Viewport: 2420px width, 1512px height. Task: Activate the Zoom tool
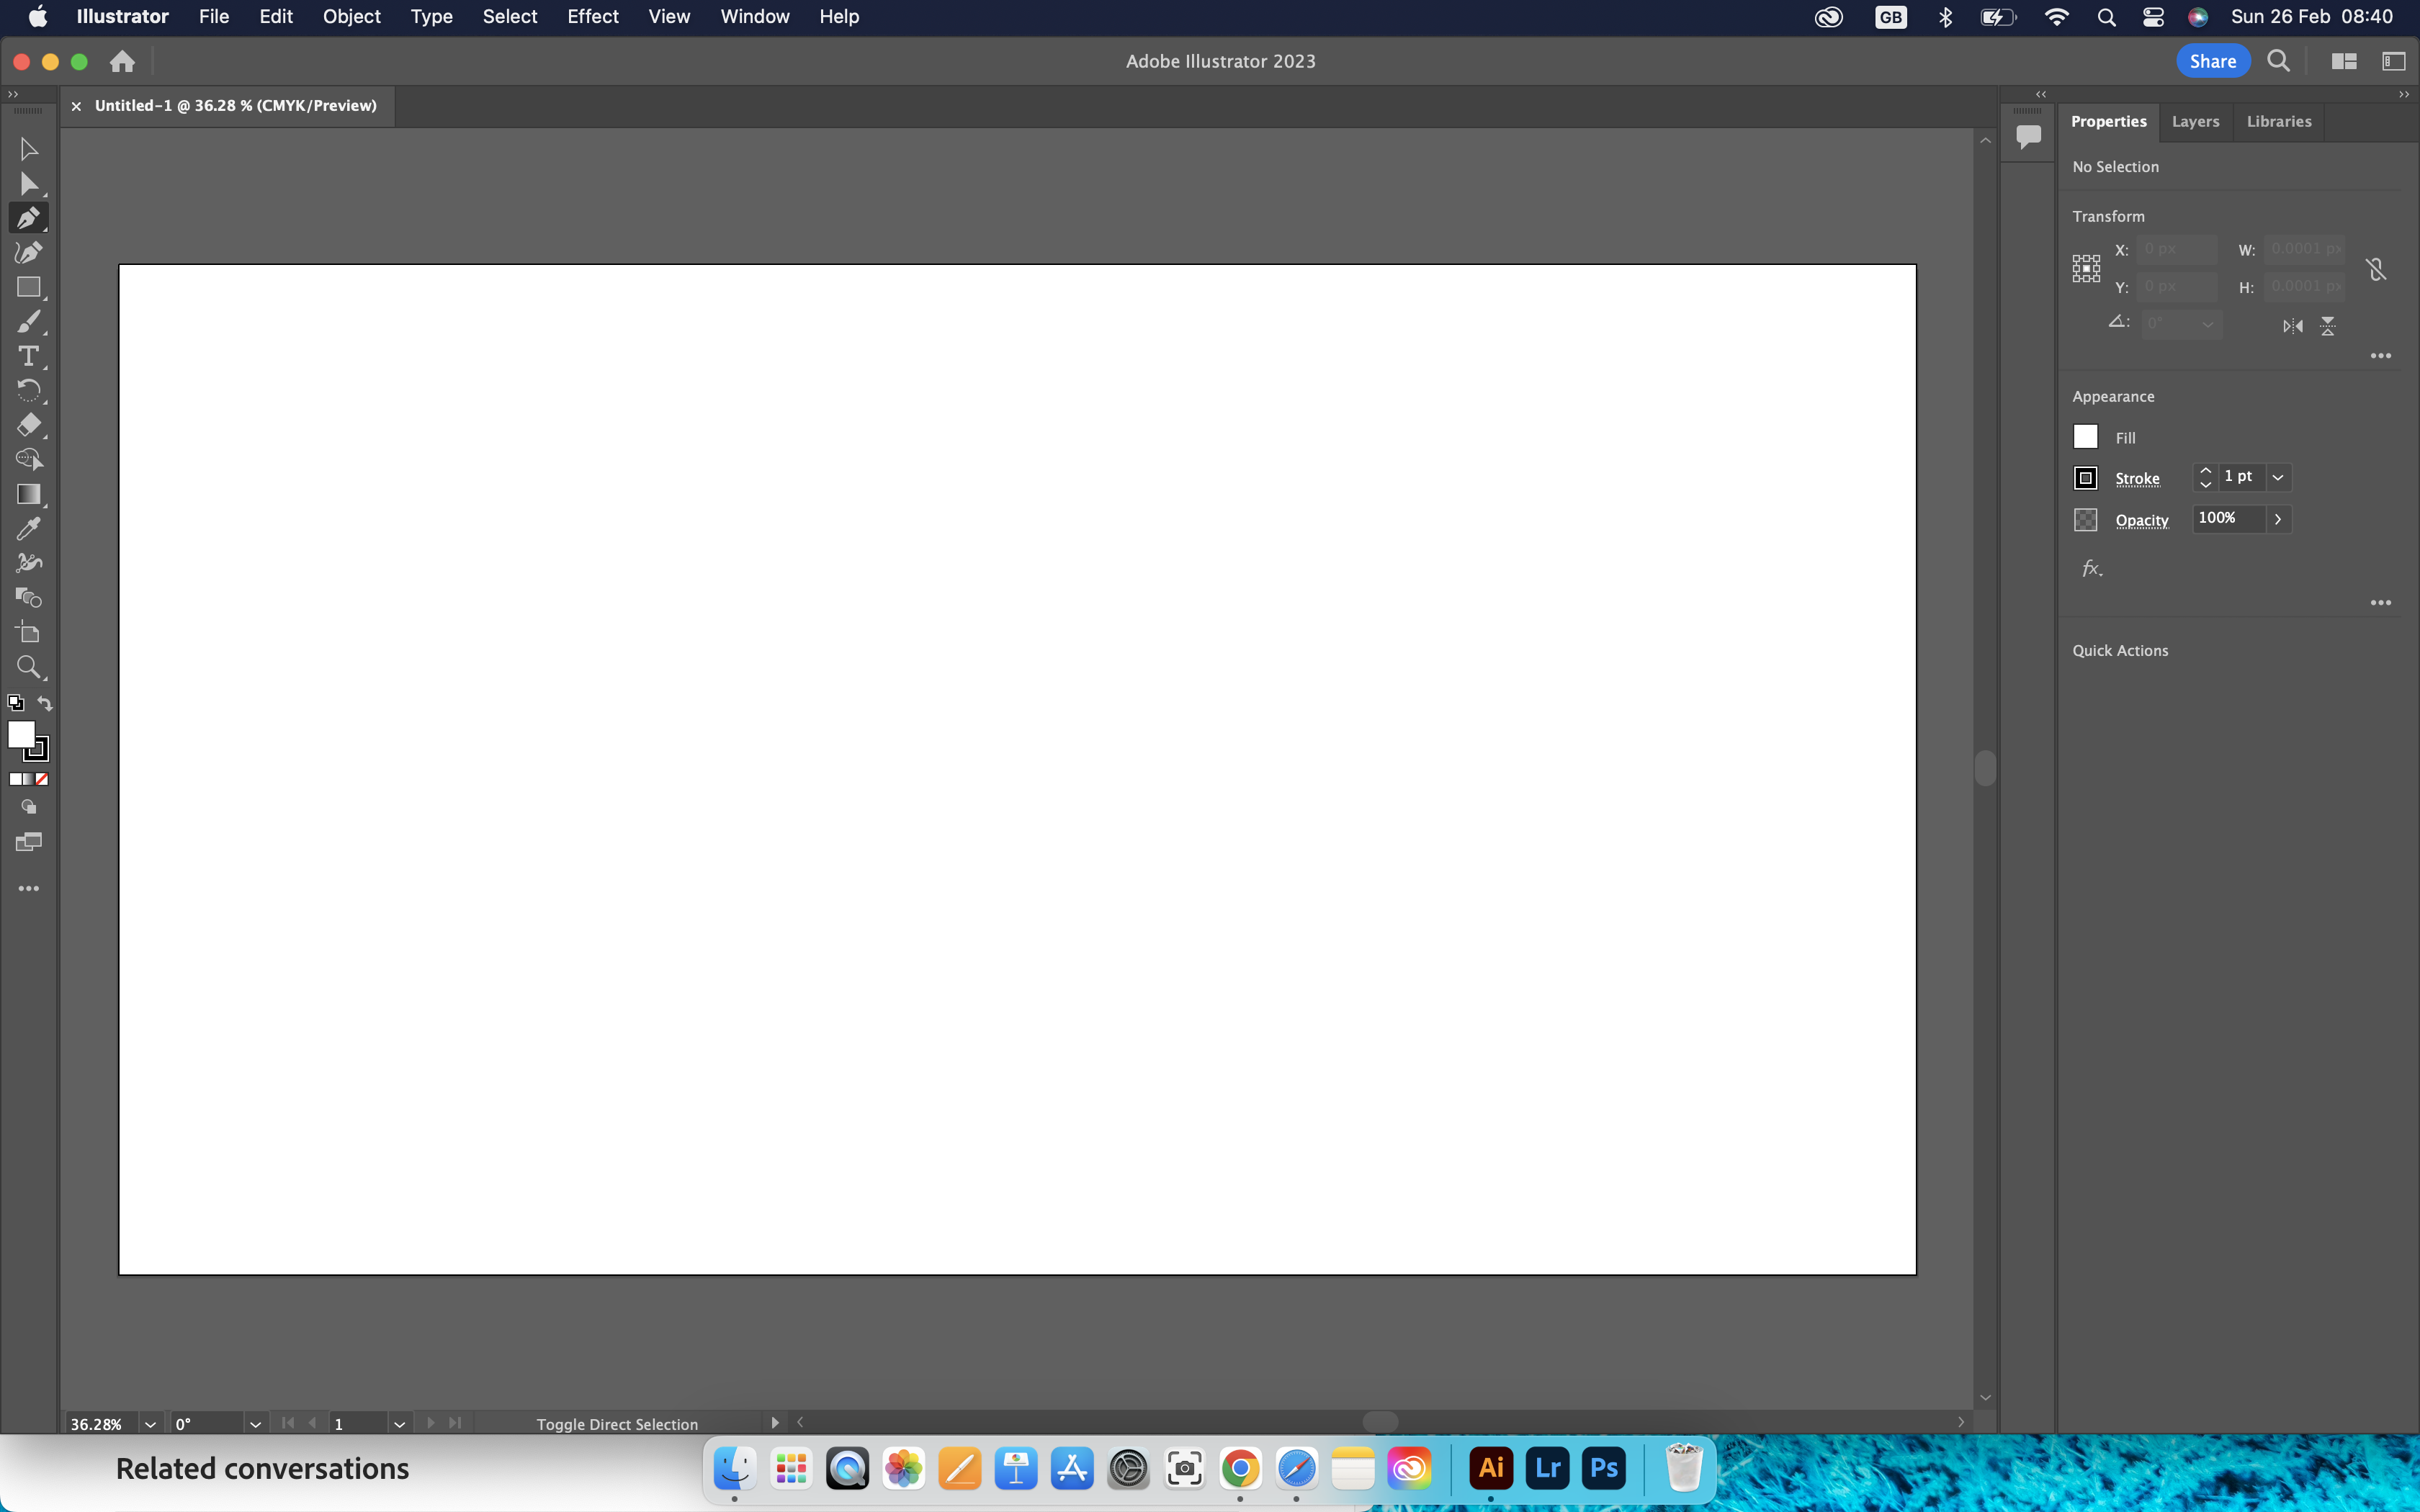(28, 667)
